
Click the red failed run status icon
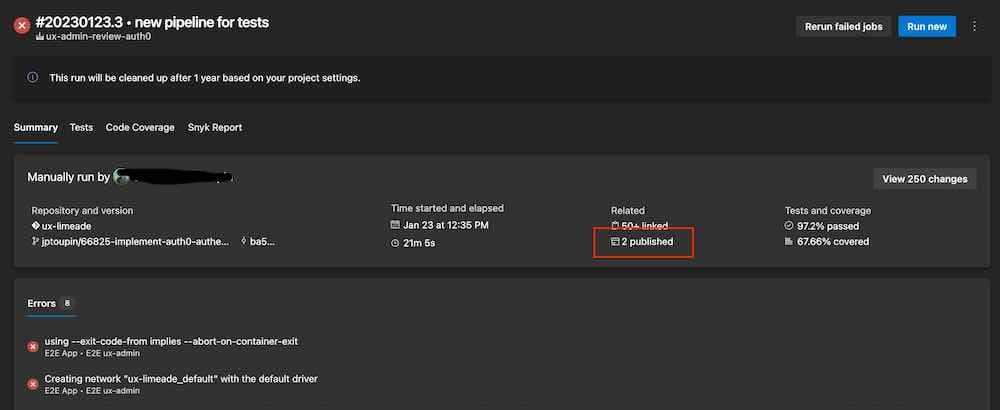point(21,26)
